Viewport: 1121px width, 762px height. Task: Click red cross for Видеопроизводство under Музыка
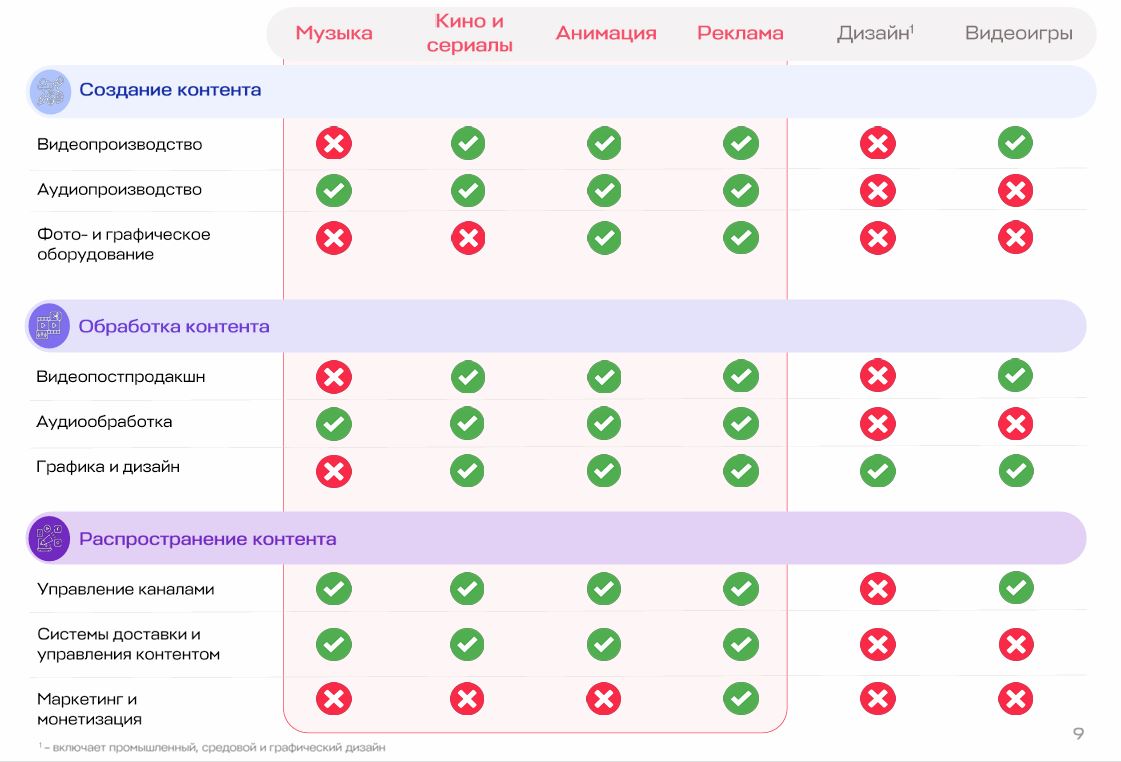334,144
